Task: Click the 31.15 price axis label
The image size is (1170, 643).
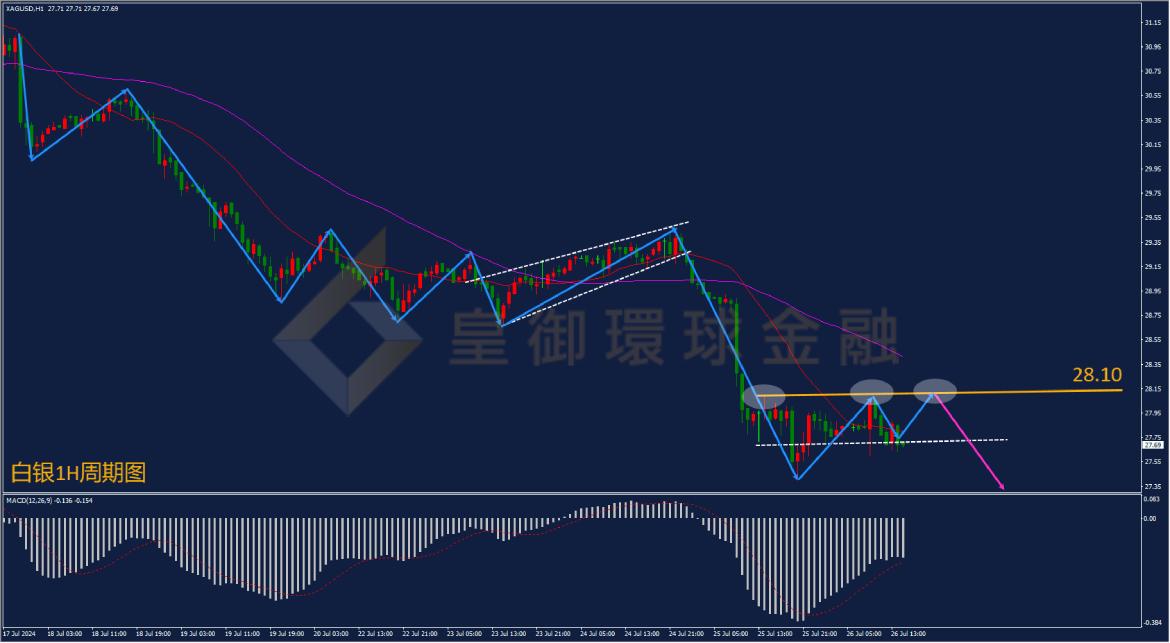Action: coord(1152,23)
